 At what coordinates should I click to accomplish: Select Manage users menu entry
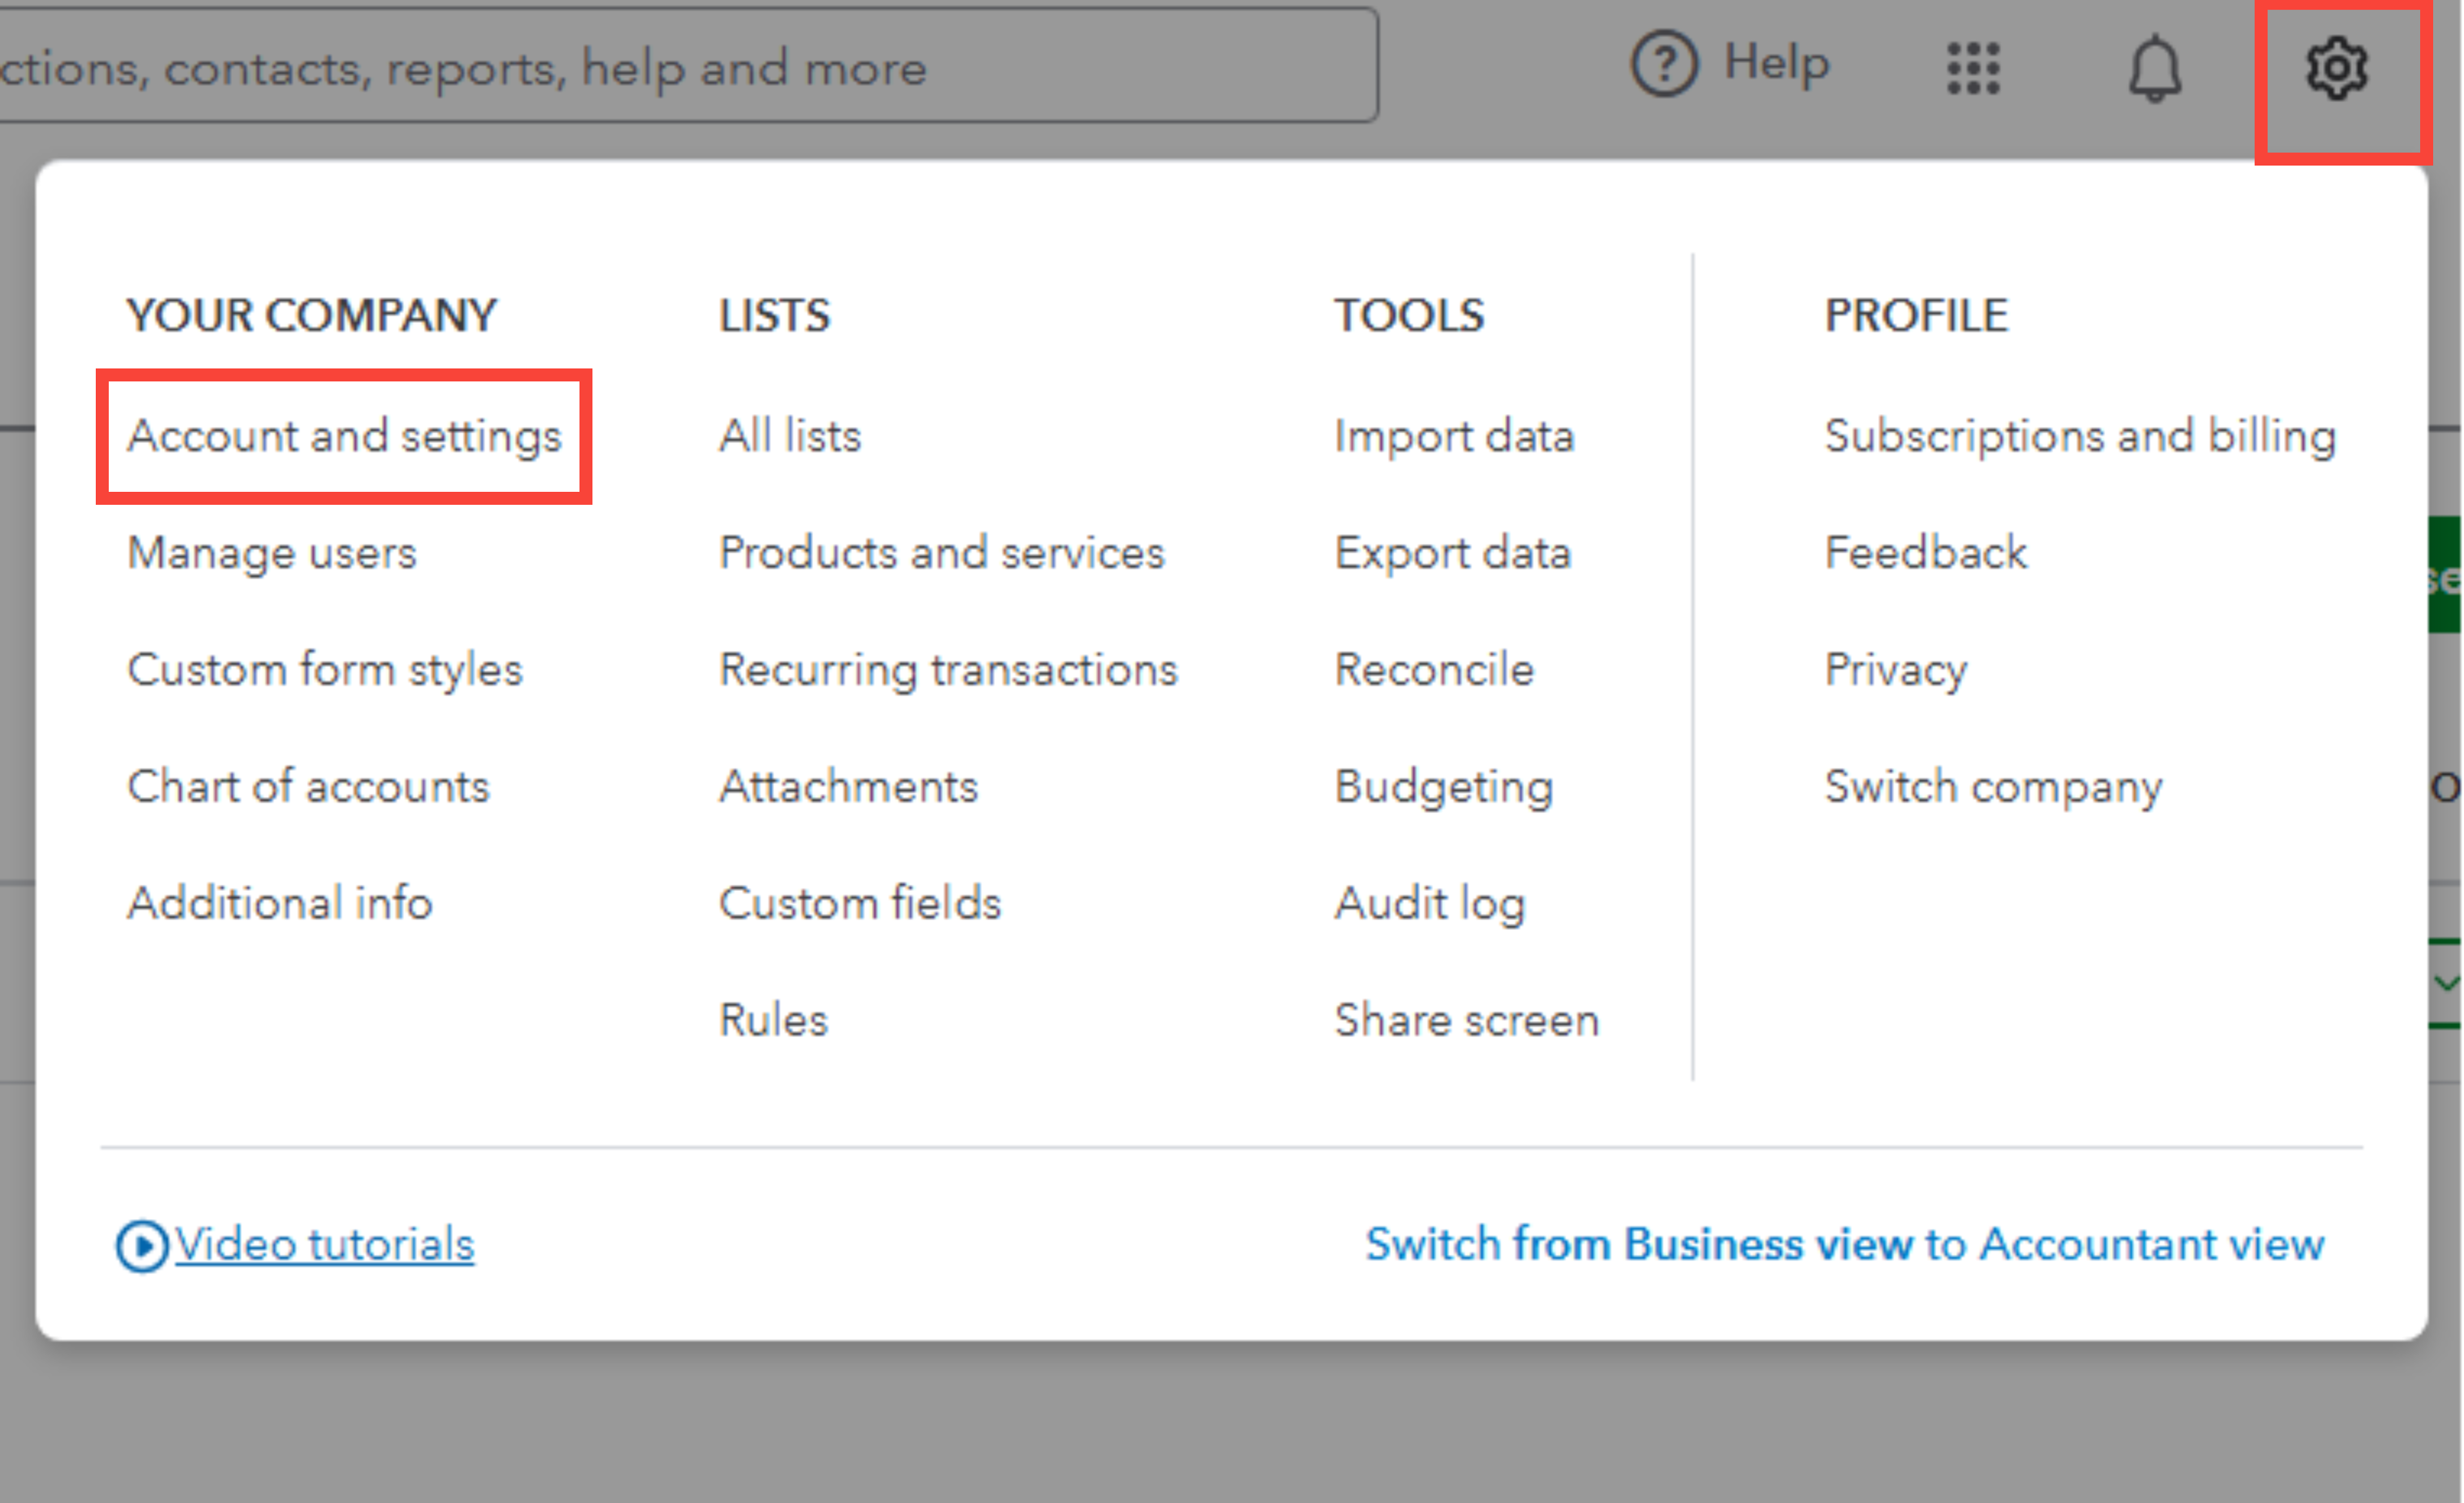coord(271,553)
